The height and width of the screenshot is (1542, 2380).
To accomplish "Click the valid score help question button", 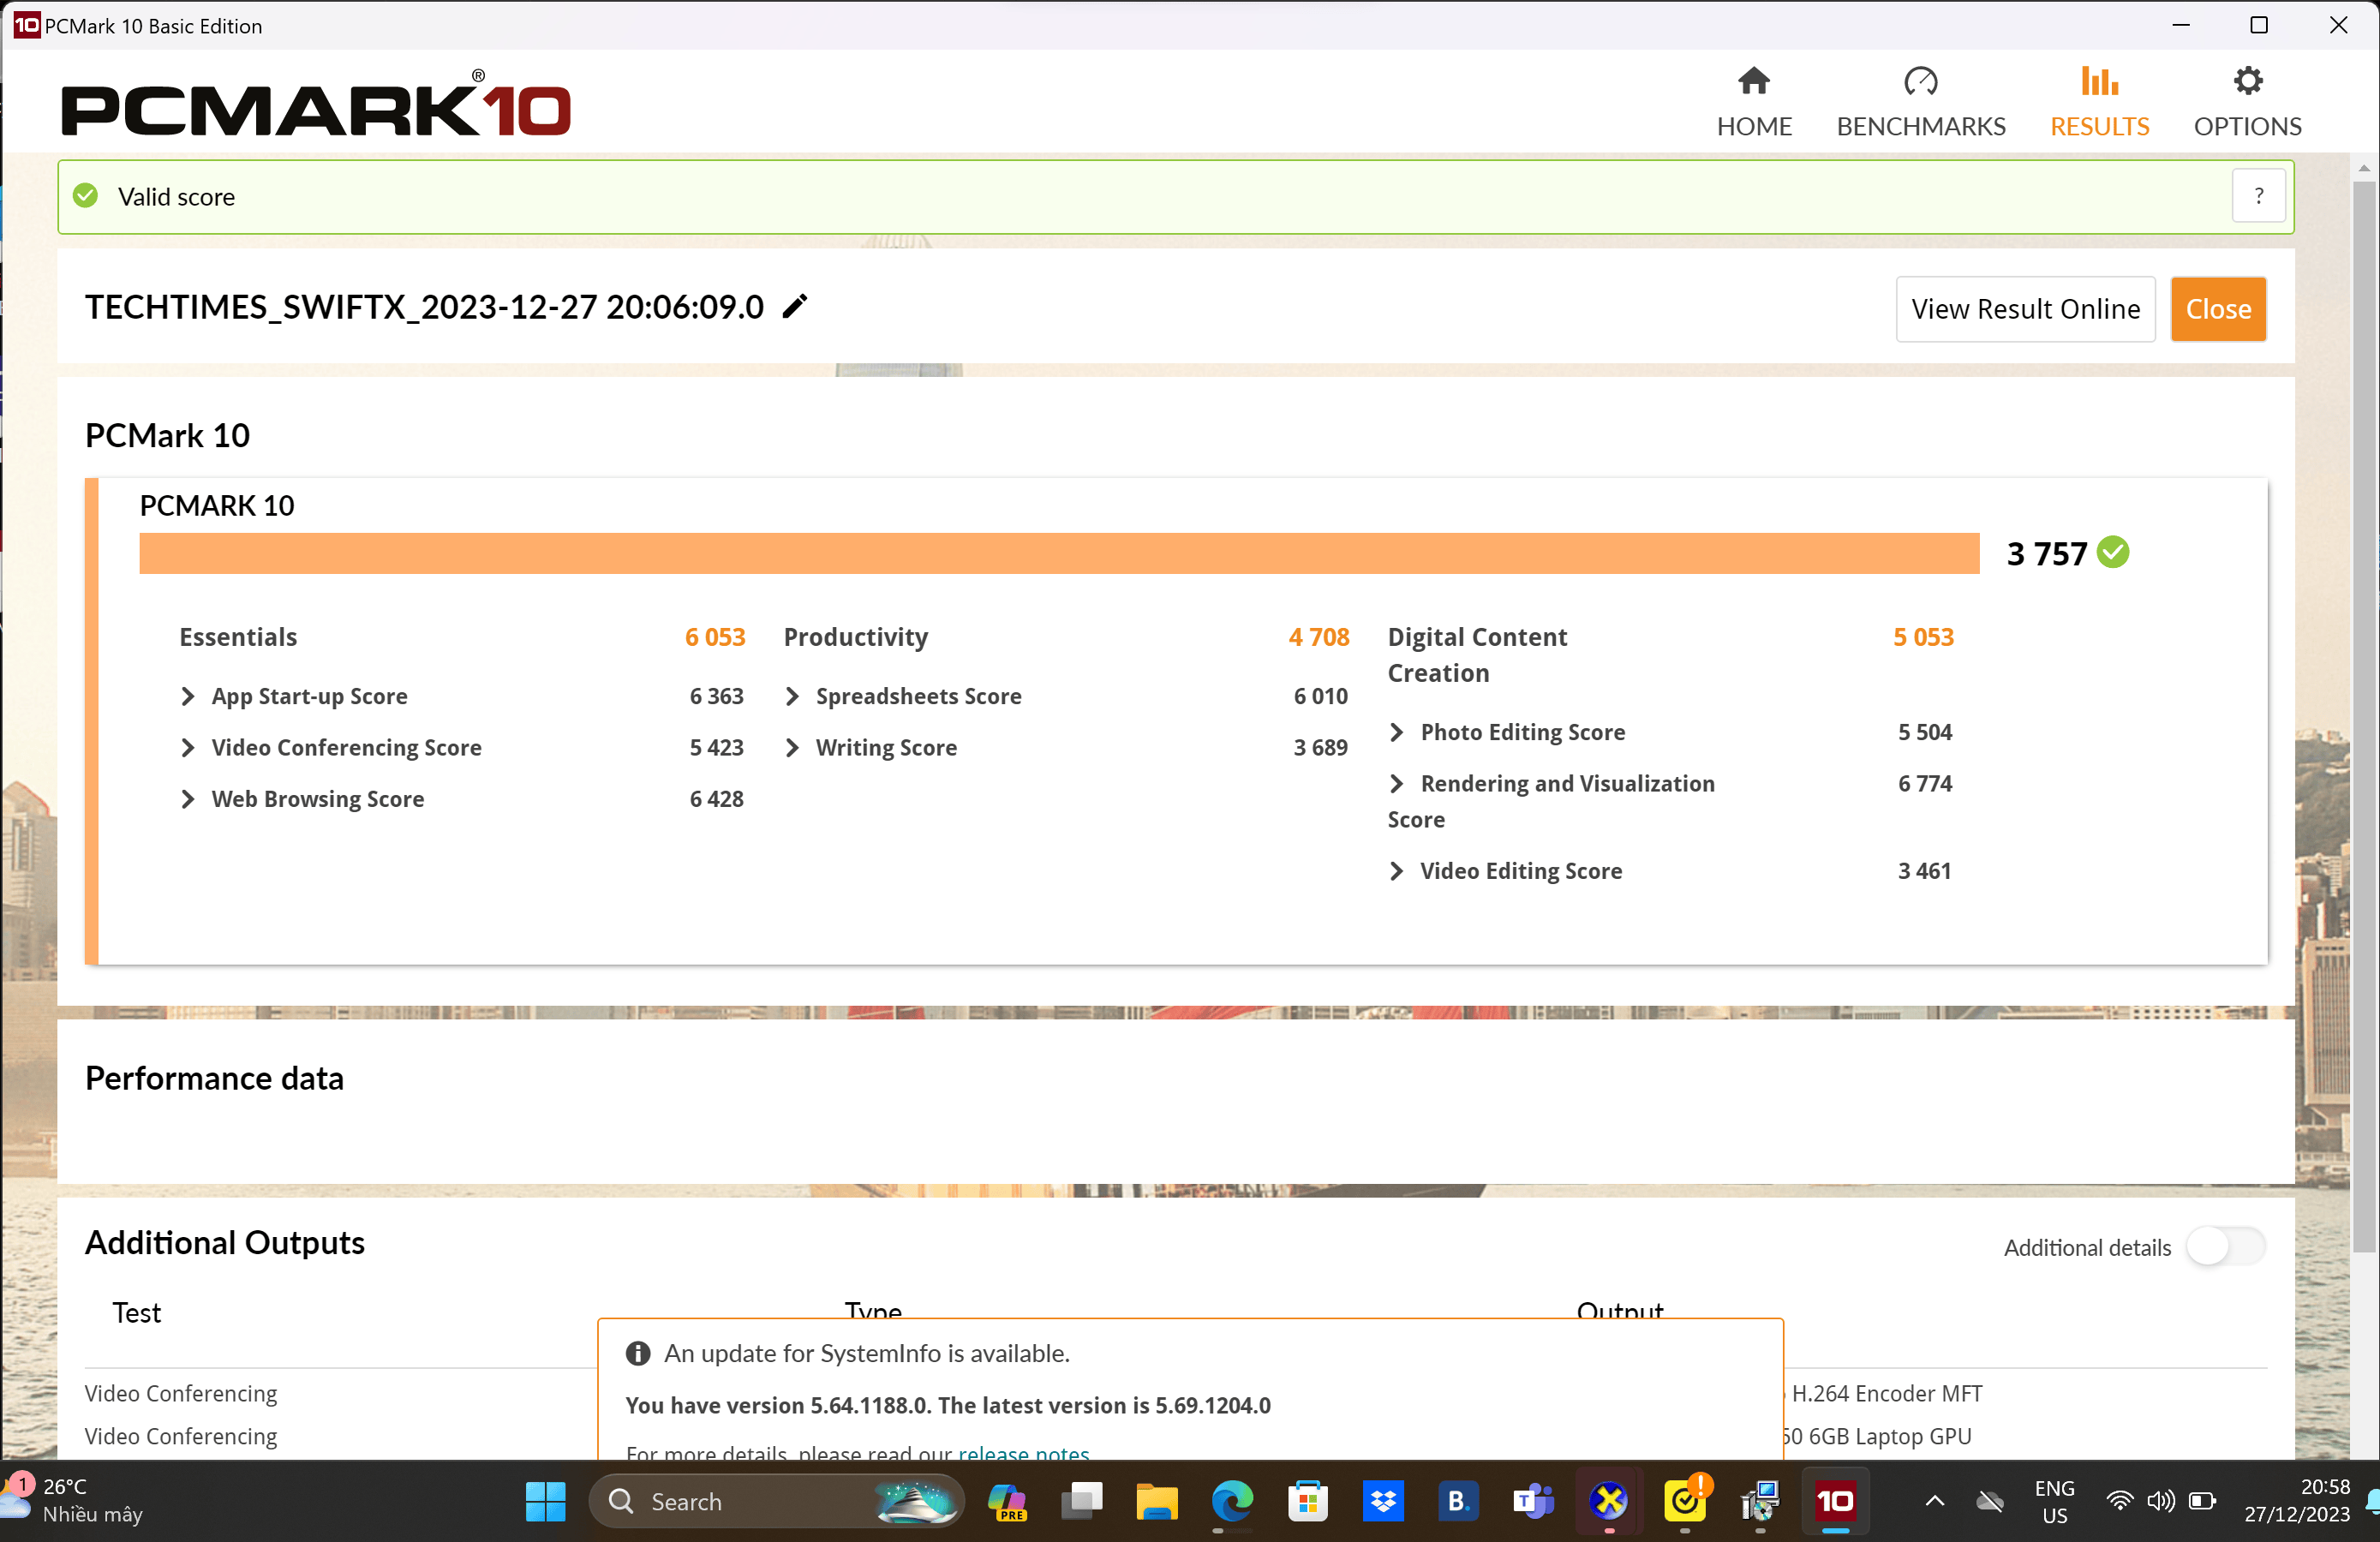I will [x=2258, y=196].
